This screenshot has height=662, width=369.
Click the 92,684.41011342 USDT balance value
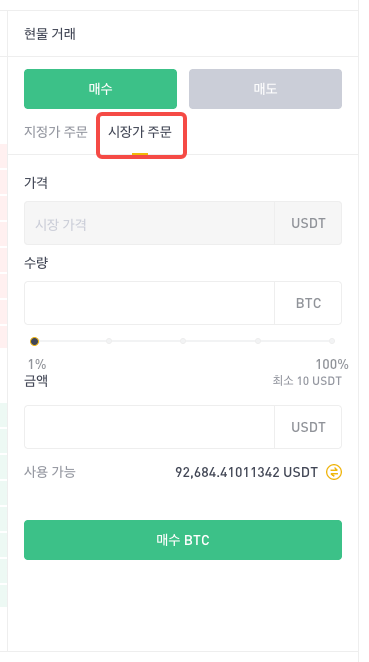[246, 472]
